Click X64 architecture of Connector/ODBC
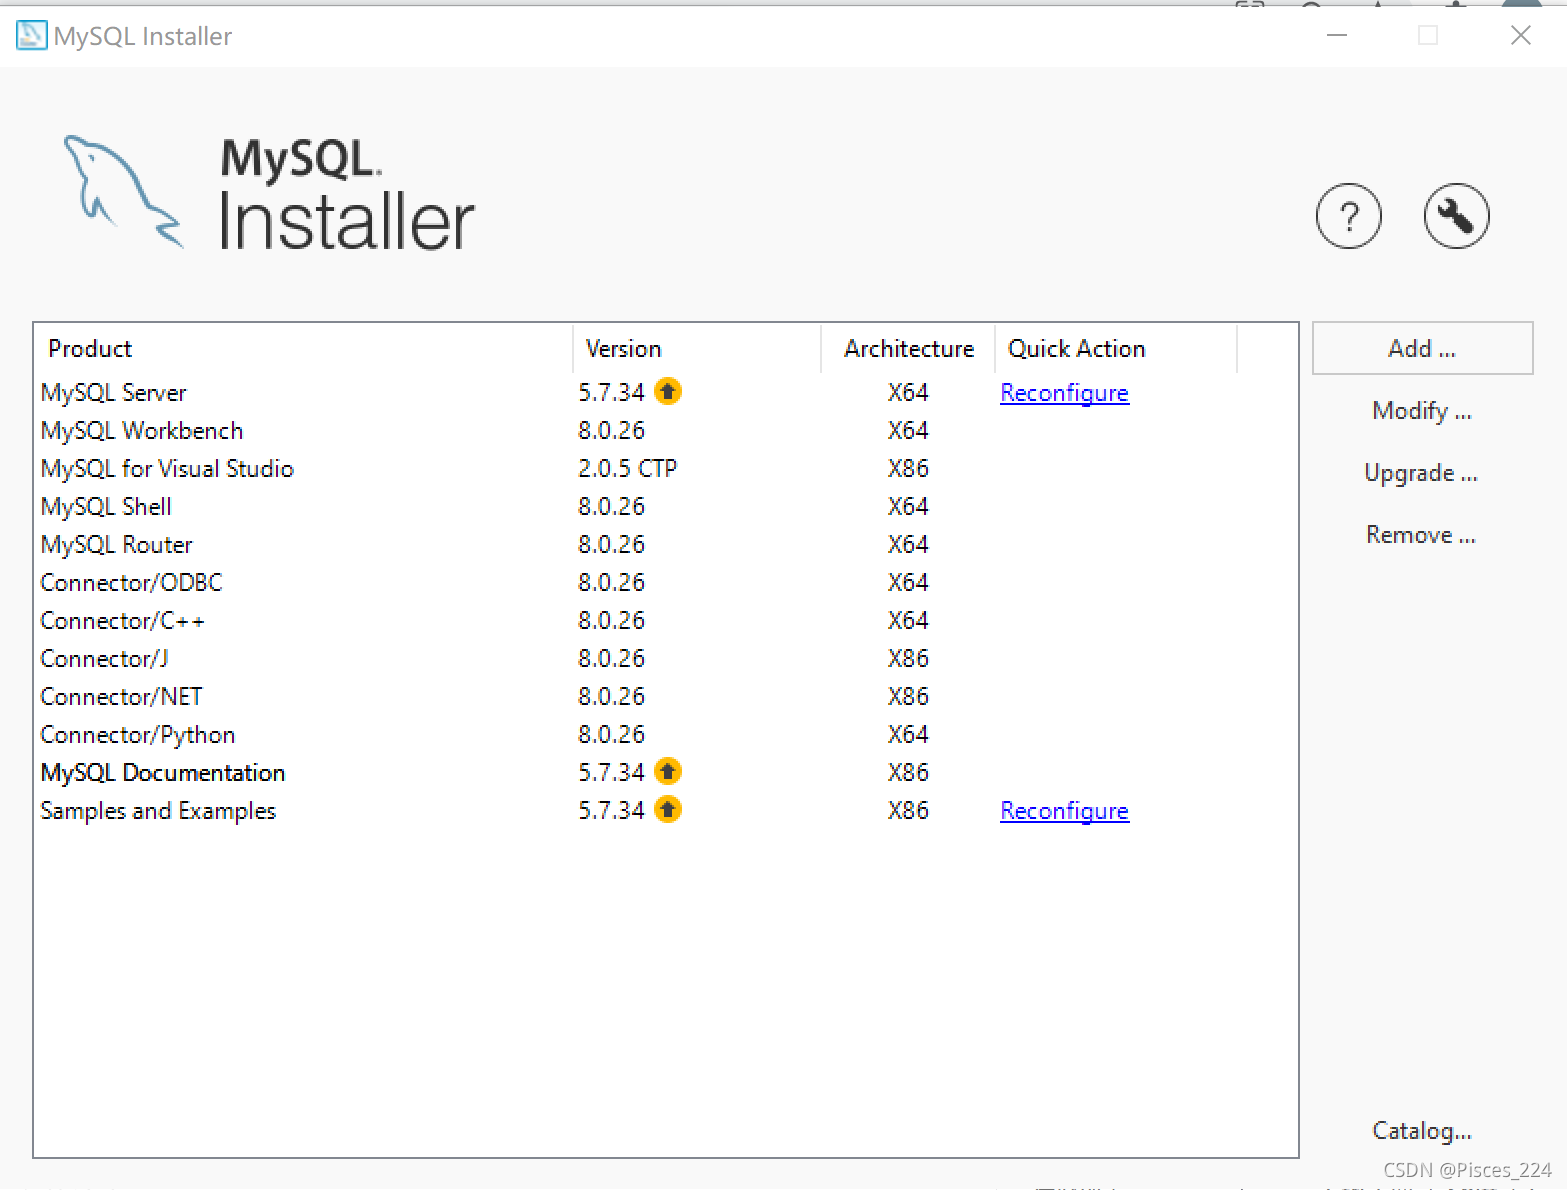Viewport: 1567px width, 1190px height. coord(908,583)
